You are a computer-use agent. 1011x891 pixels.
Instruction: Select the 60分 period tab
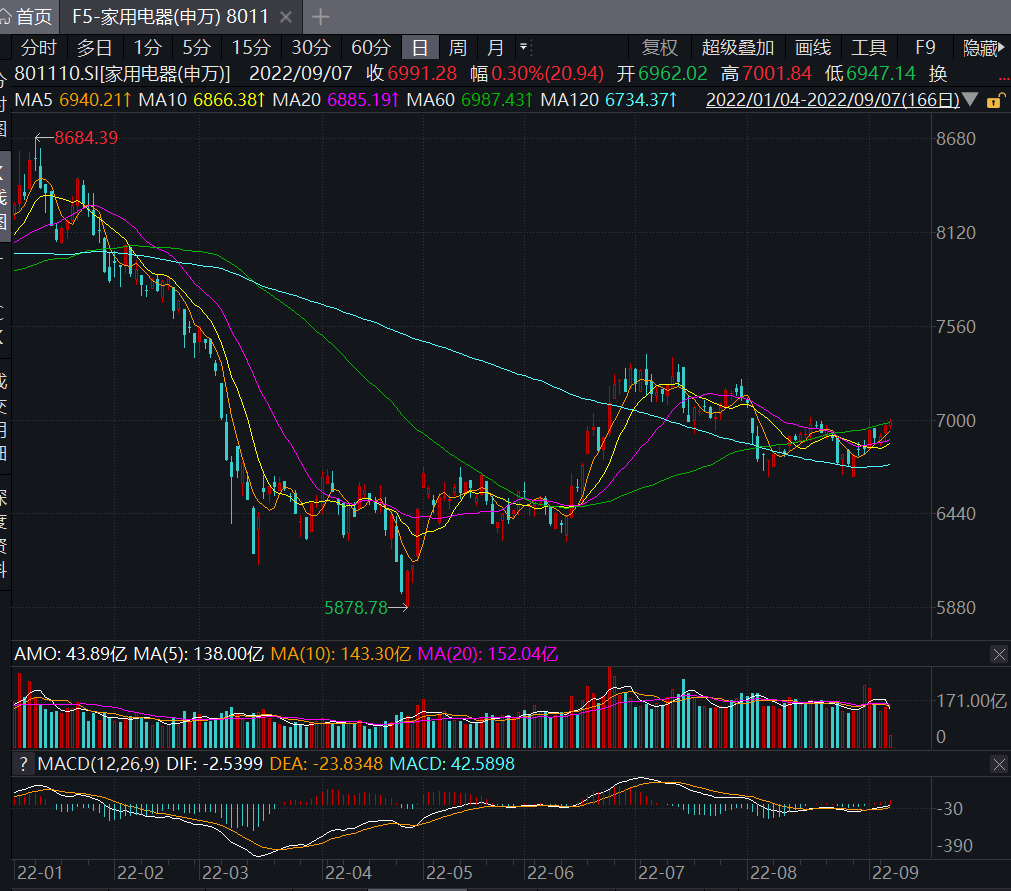(x=371, y=47)
